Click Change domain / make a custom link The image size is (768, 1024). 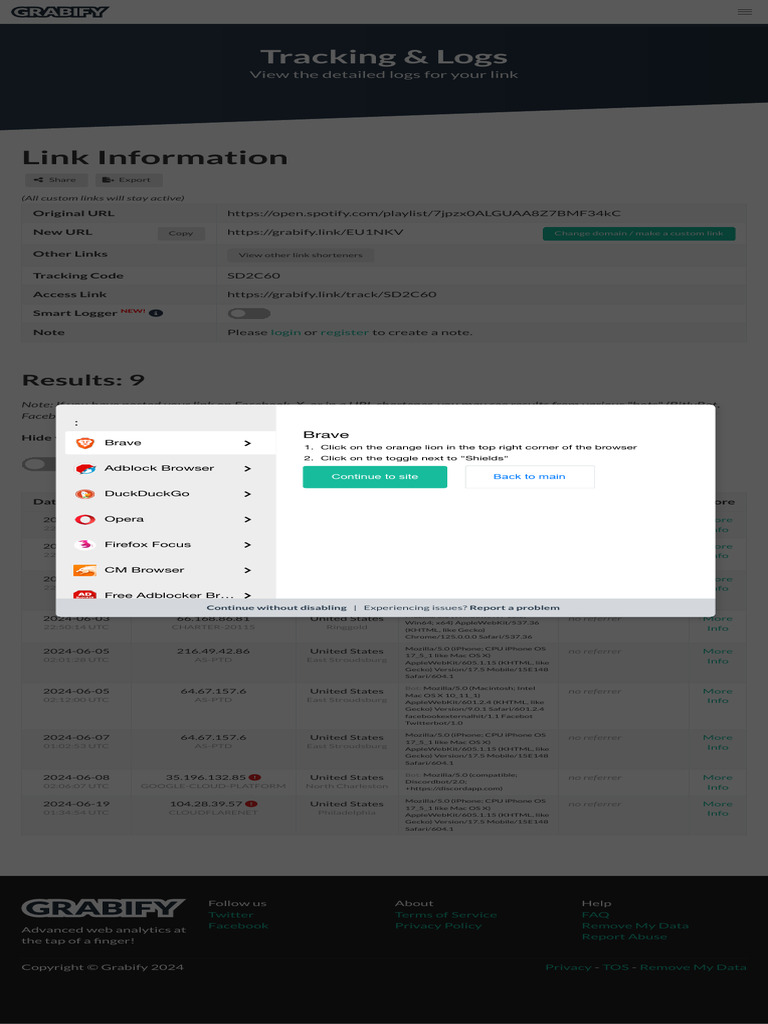[639, 233]
